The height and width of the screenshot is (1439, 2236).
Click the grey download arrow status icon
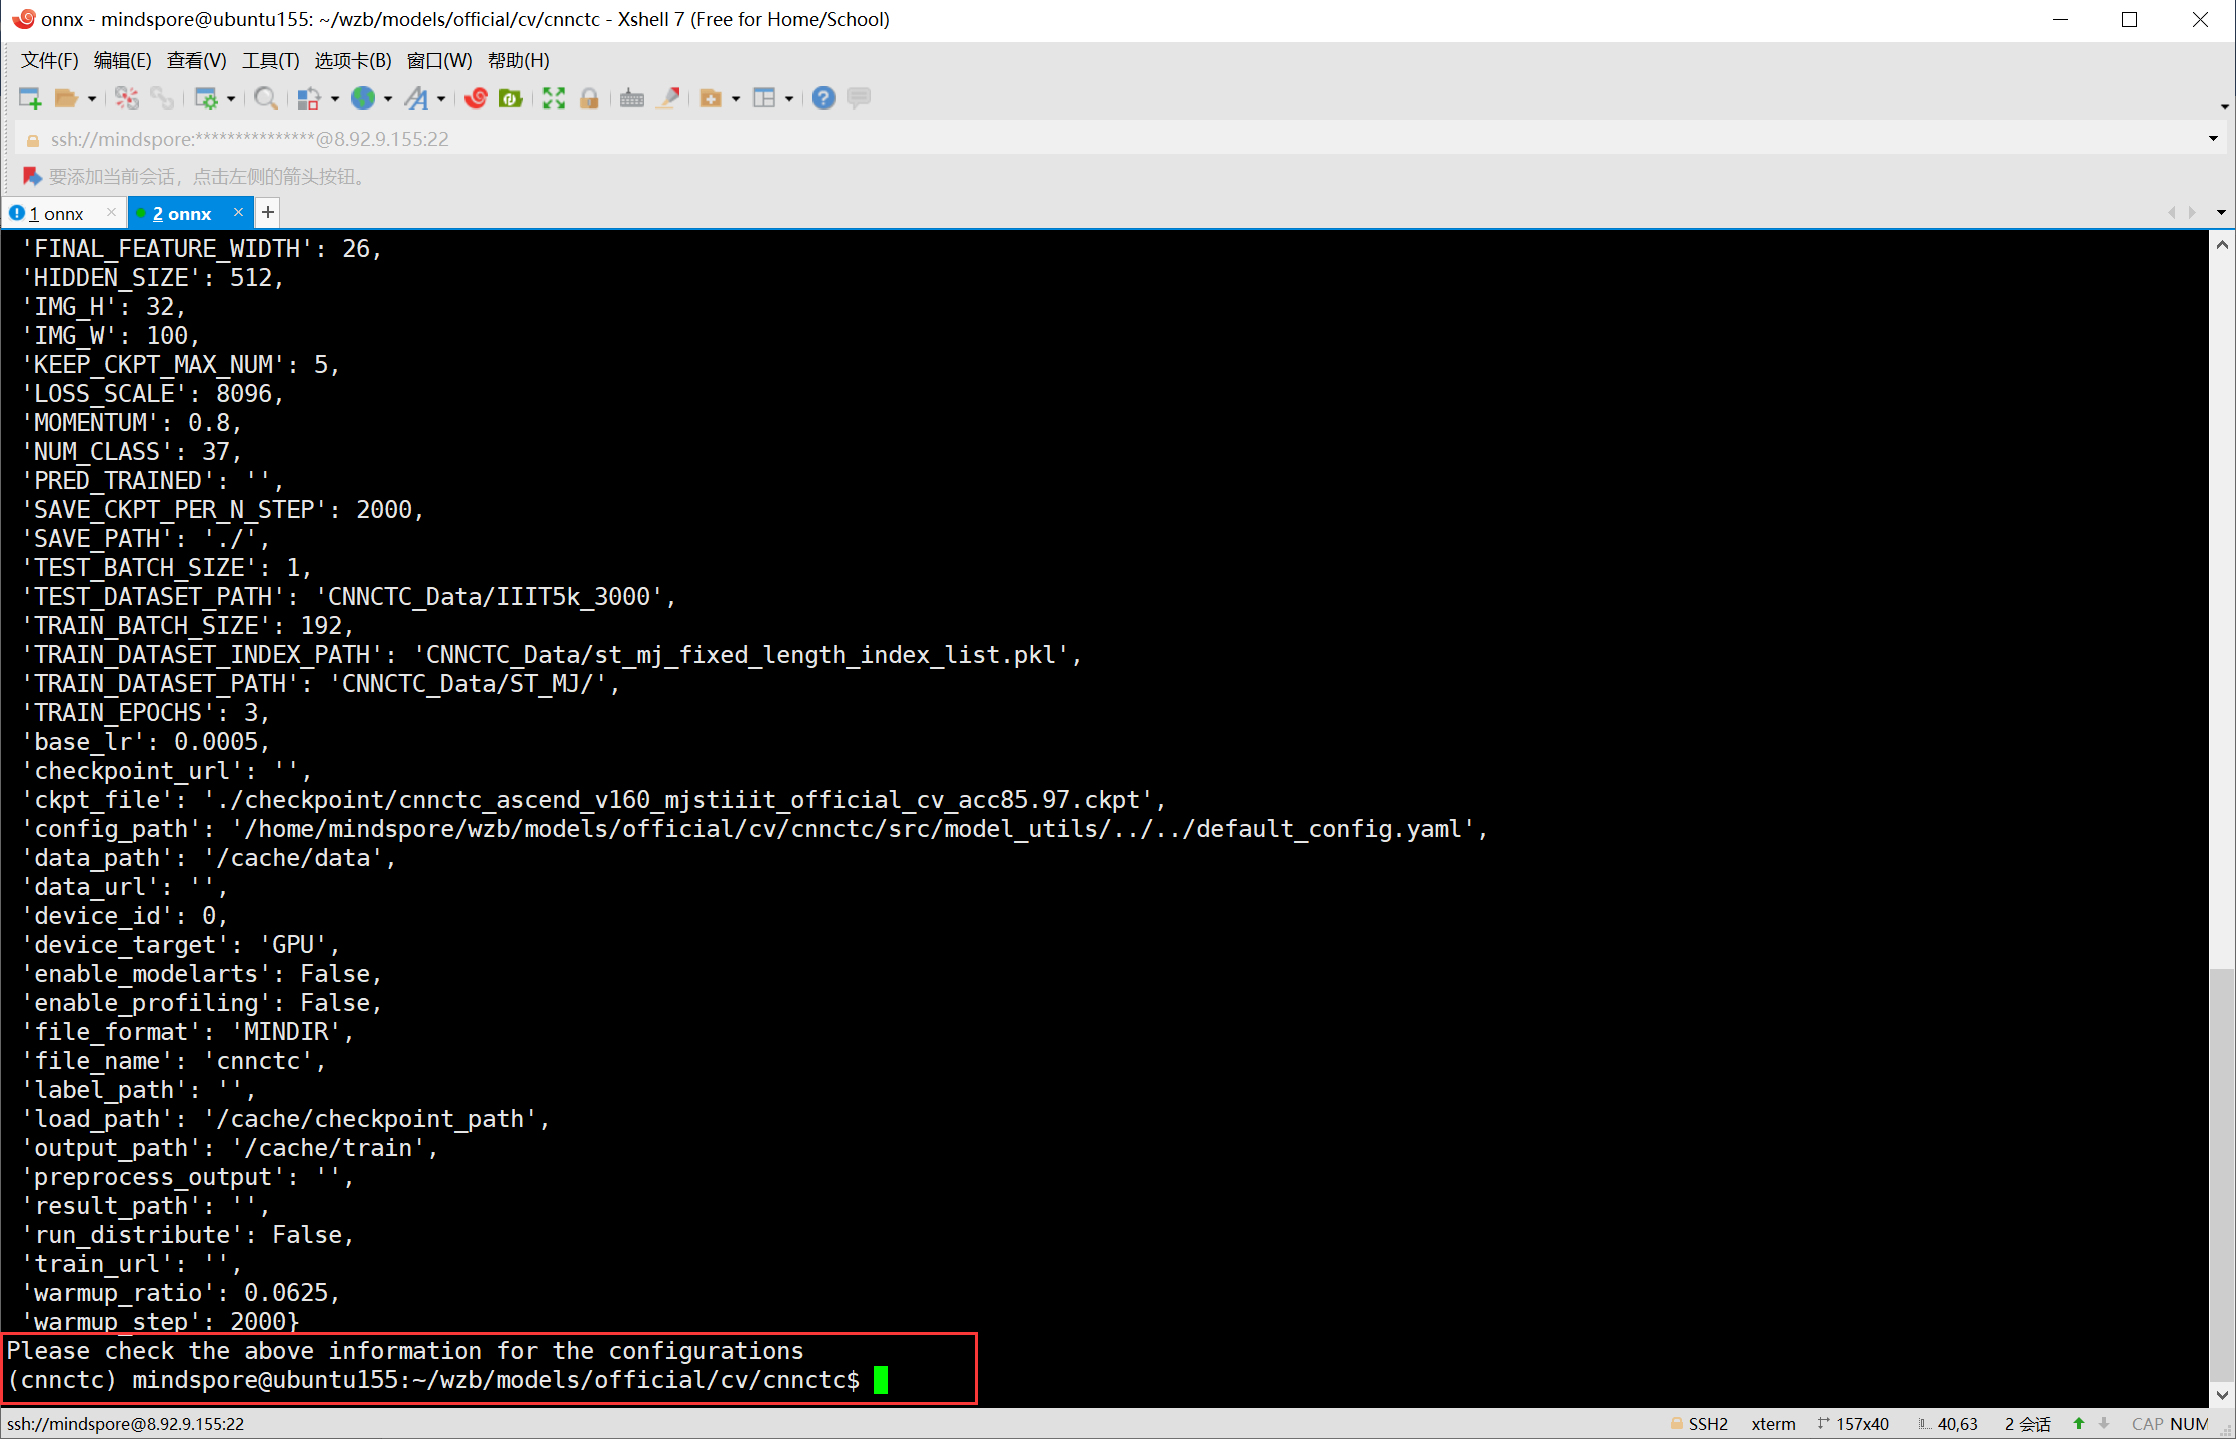(2104, 1424)
